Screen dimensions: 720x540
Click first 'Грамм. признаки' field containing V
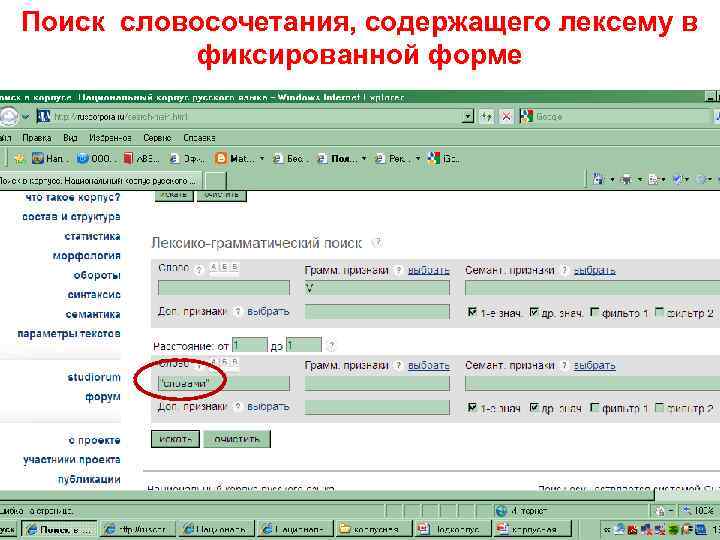pos(377,288)
